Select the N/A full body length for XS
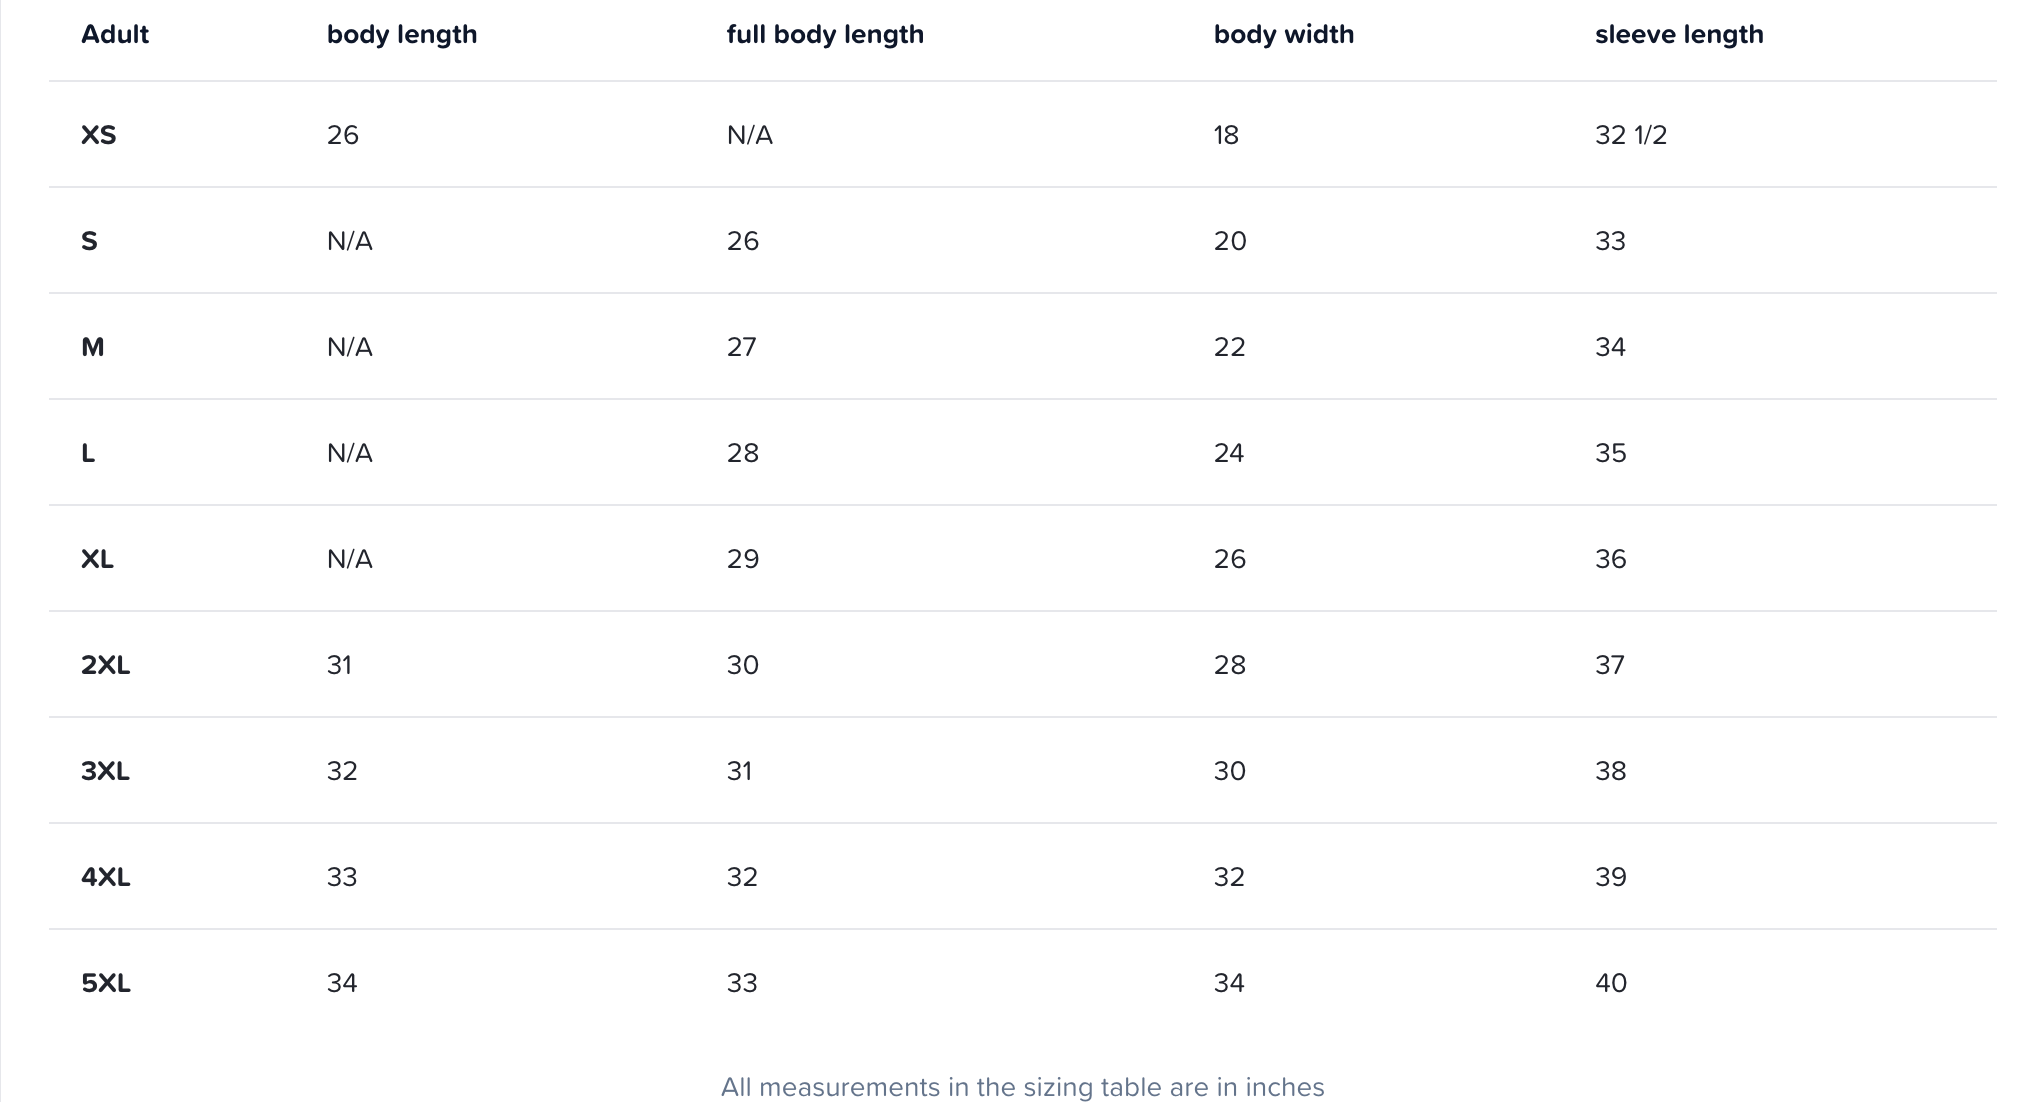Screen dimensions: 2044x1102 [749, 135]
